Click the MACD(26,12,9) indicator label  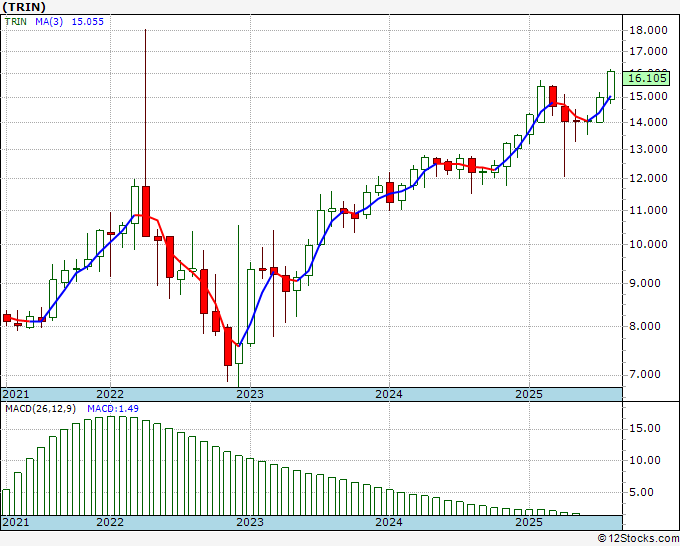pyautogui.click(x=40, y=409)
